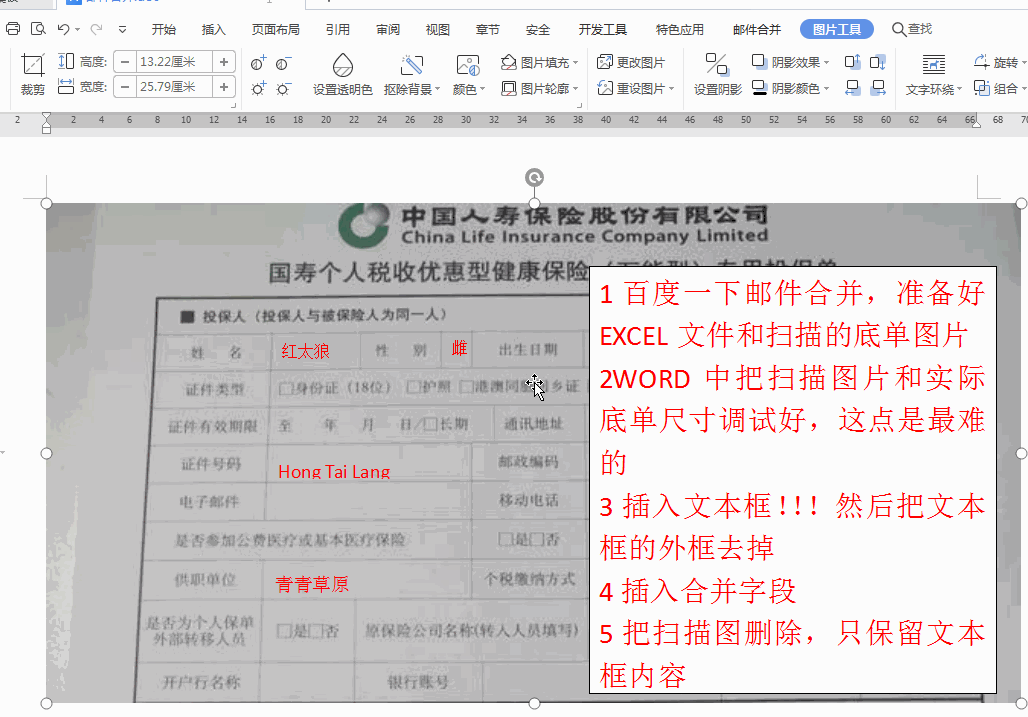
Task: Click the red text 青青草原
Action: pos(312,584)
